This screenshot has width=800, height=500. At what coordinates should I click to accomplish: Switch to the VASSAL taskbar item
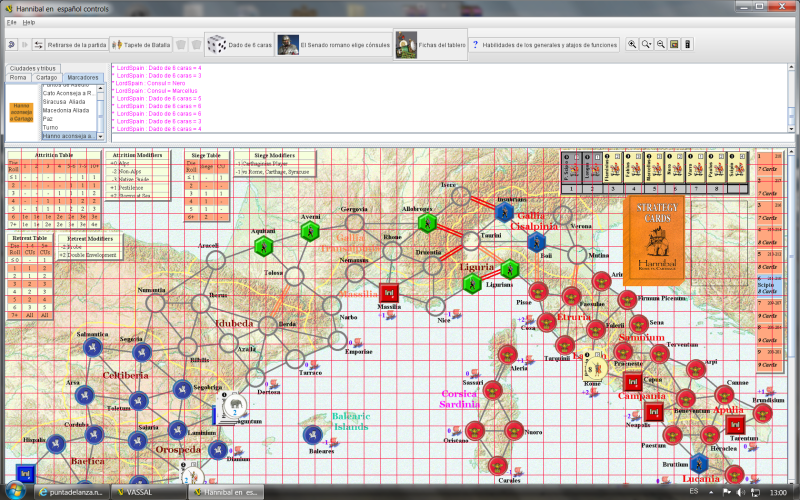click(148, 492)
